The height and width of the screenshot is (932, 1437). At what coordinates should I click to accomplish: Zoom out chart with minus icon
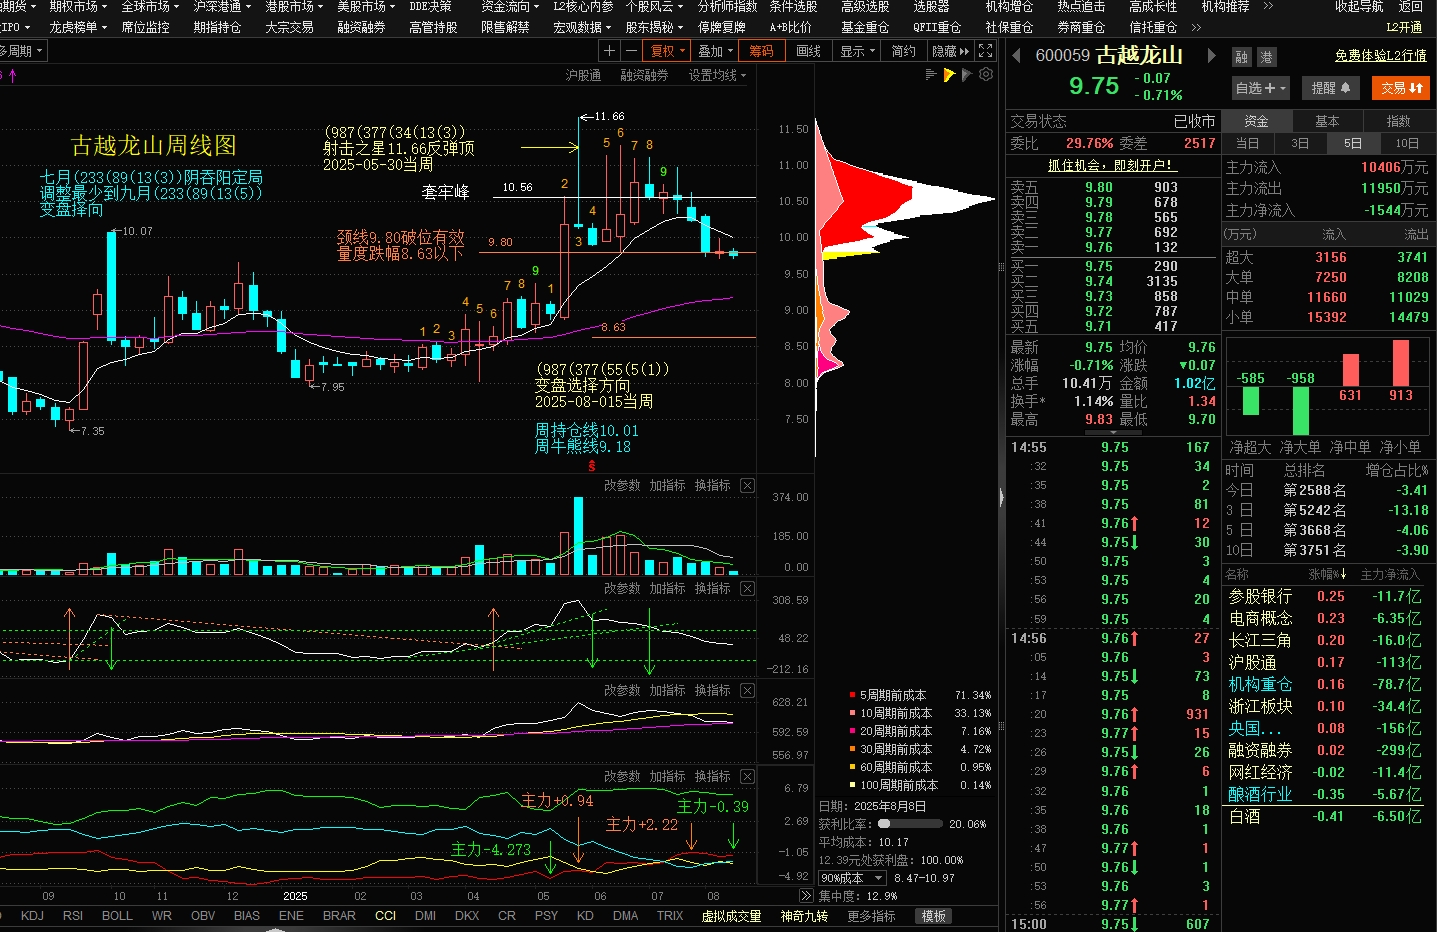pyautogui.click(x=631, y=51)
